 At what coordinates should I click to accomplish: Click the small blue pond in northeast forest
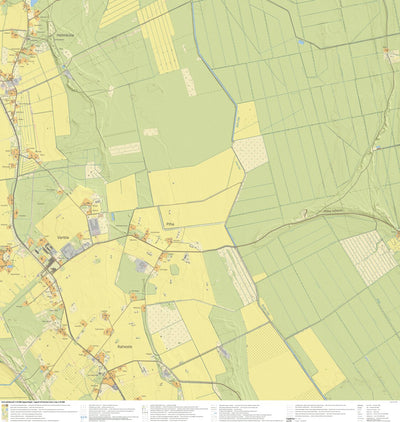click(301, 42)
